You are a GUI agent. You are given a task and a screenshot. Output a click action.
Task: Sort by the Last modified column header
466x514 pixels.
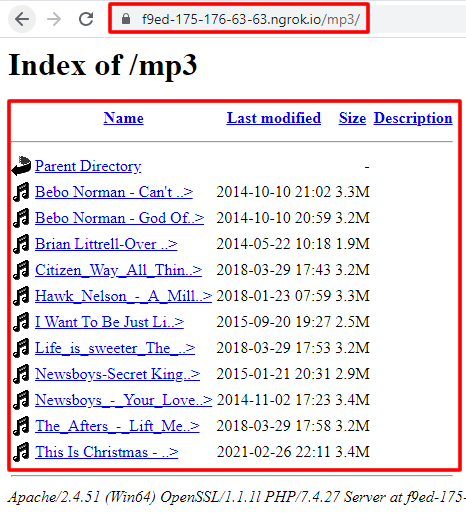274,118
